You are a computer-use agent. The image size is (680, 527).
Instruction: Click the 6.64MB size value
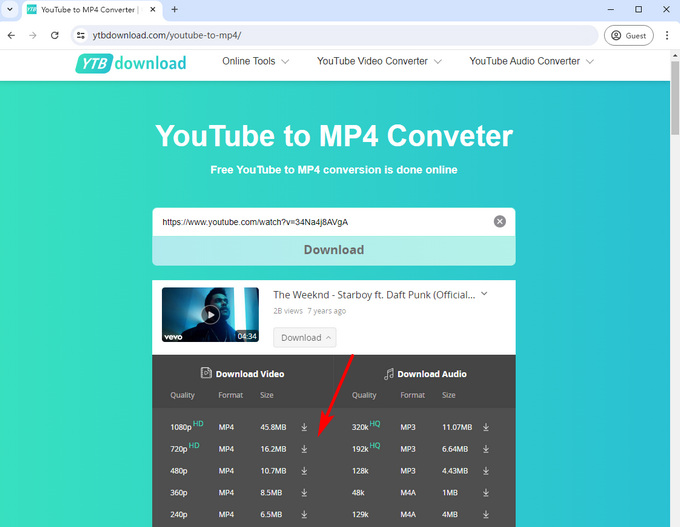tap(455, 449)
